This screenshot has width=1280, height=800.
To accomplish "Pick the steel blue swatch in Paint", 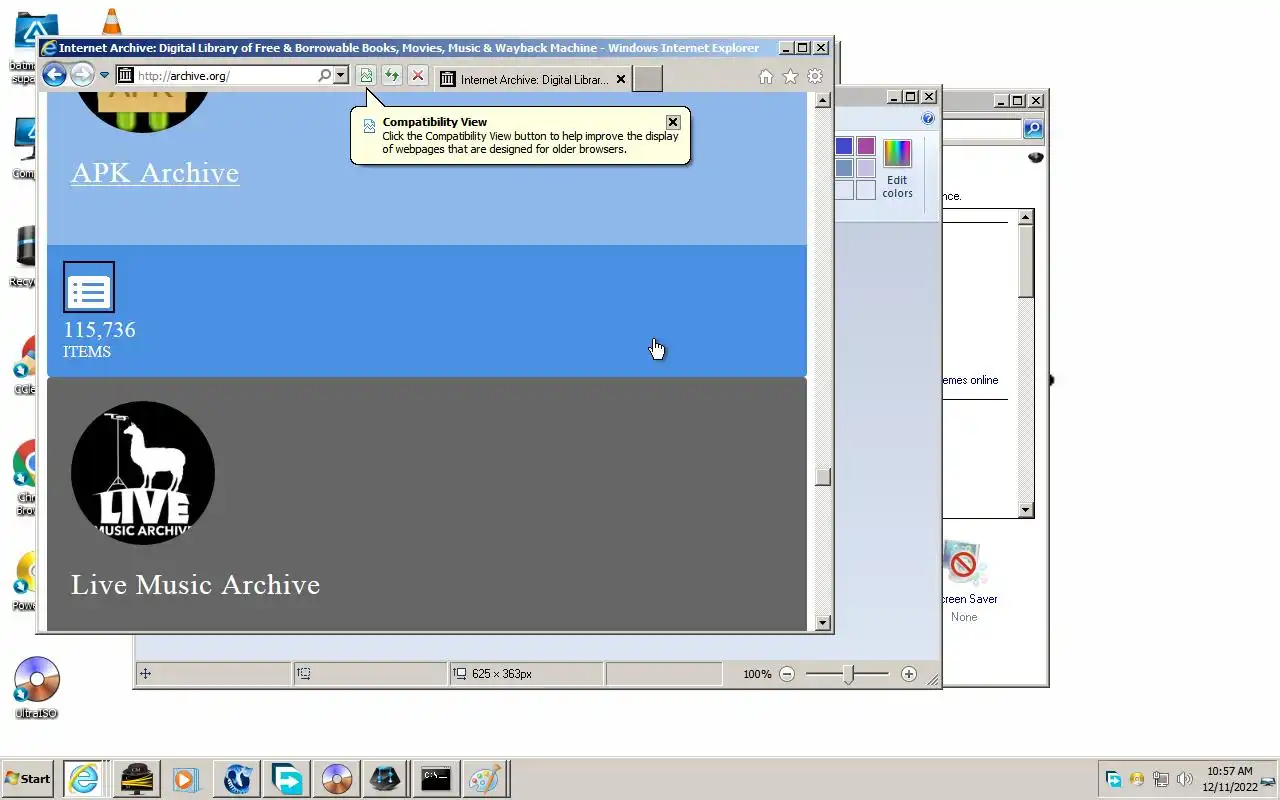I will [844, 168].
